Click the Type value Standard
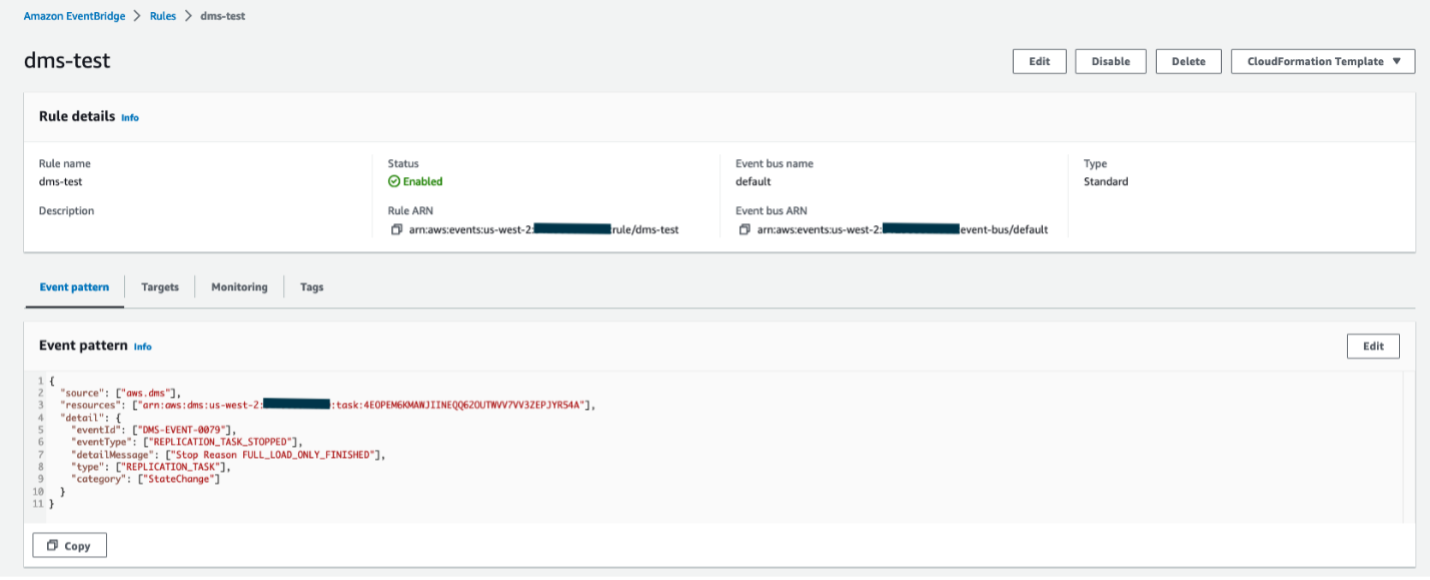Image resolution: width=1430 pixels, height=580 pixels. click(x=1106, y=182)
